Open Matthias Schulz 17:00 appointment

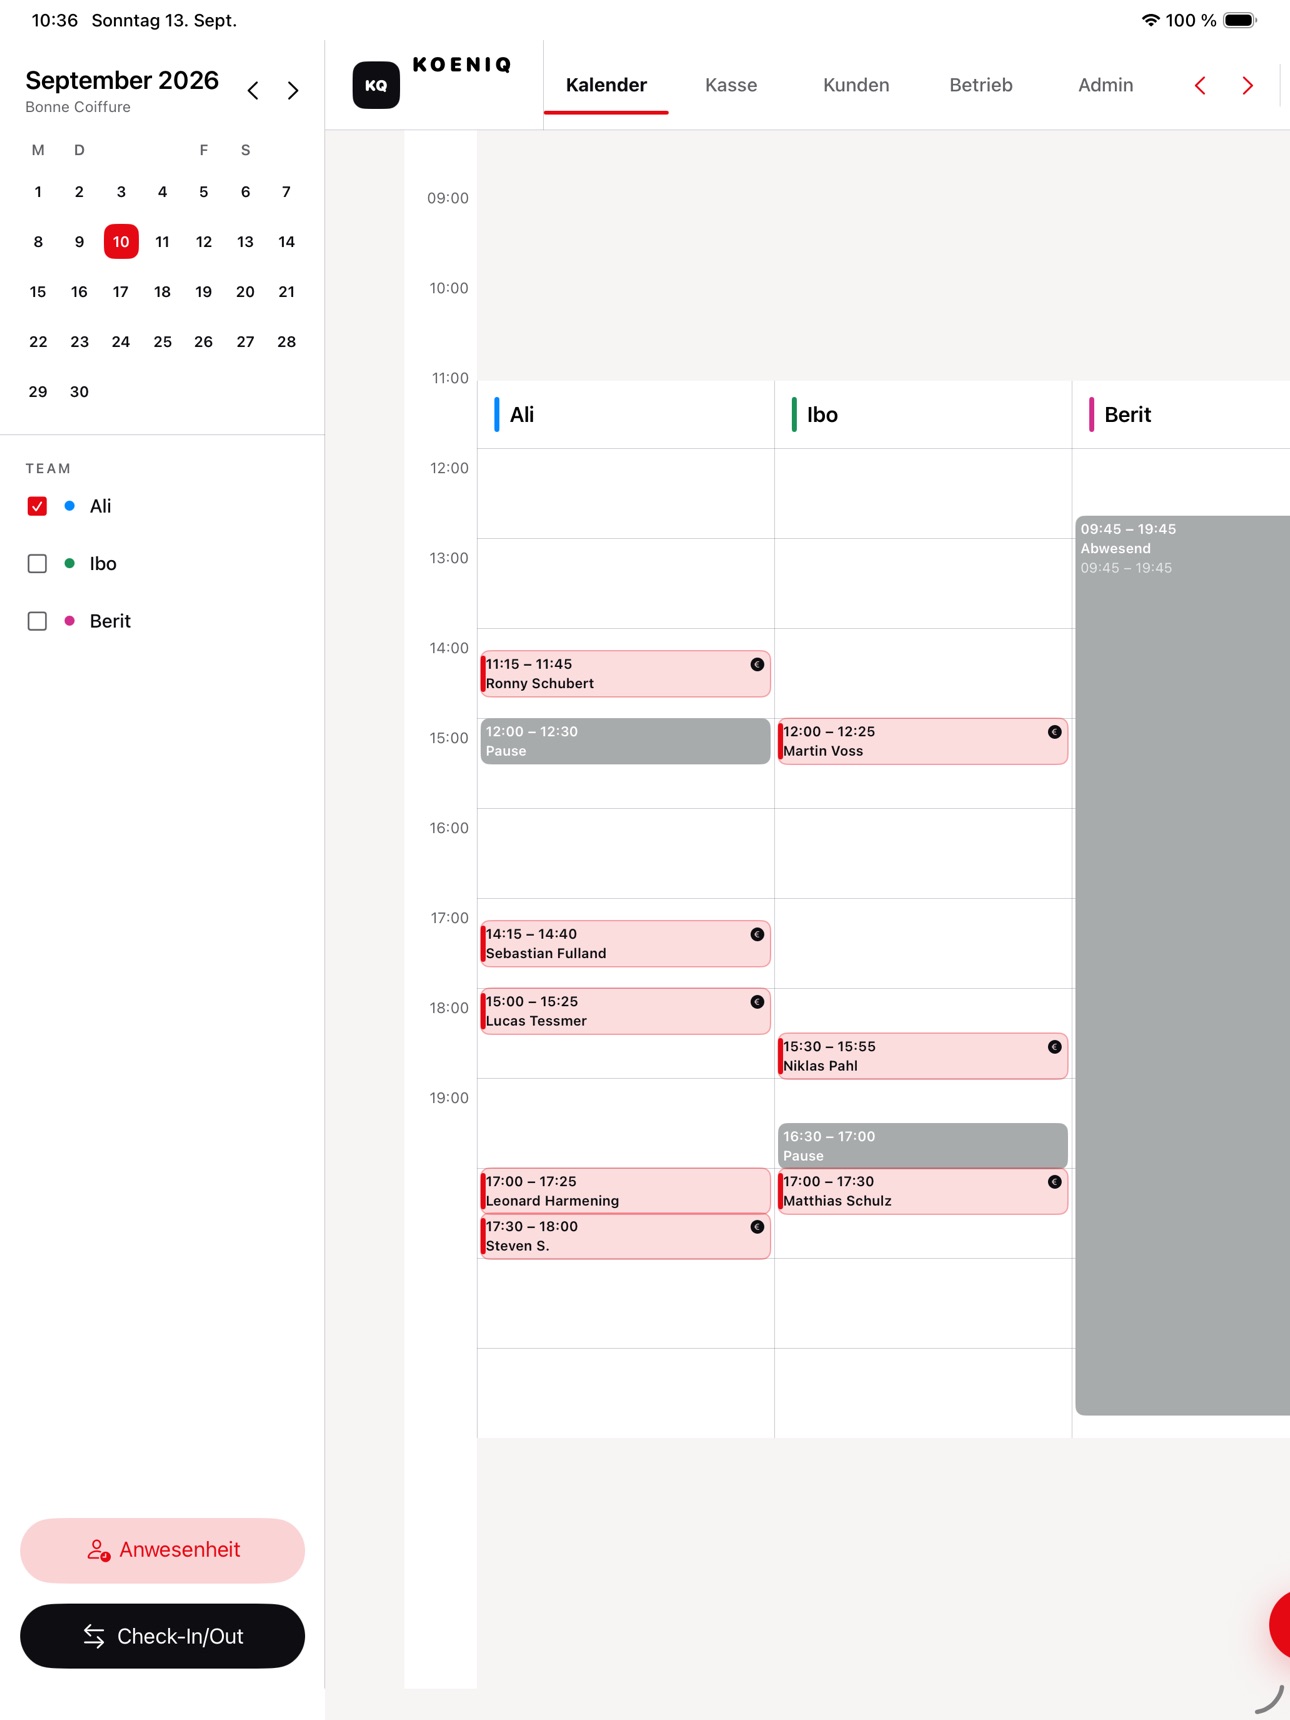point(922,1191)
